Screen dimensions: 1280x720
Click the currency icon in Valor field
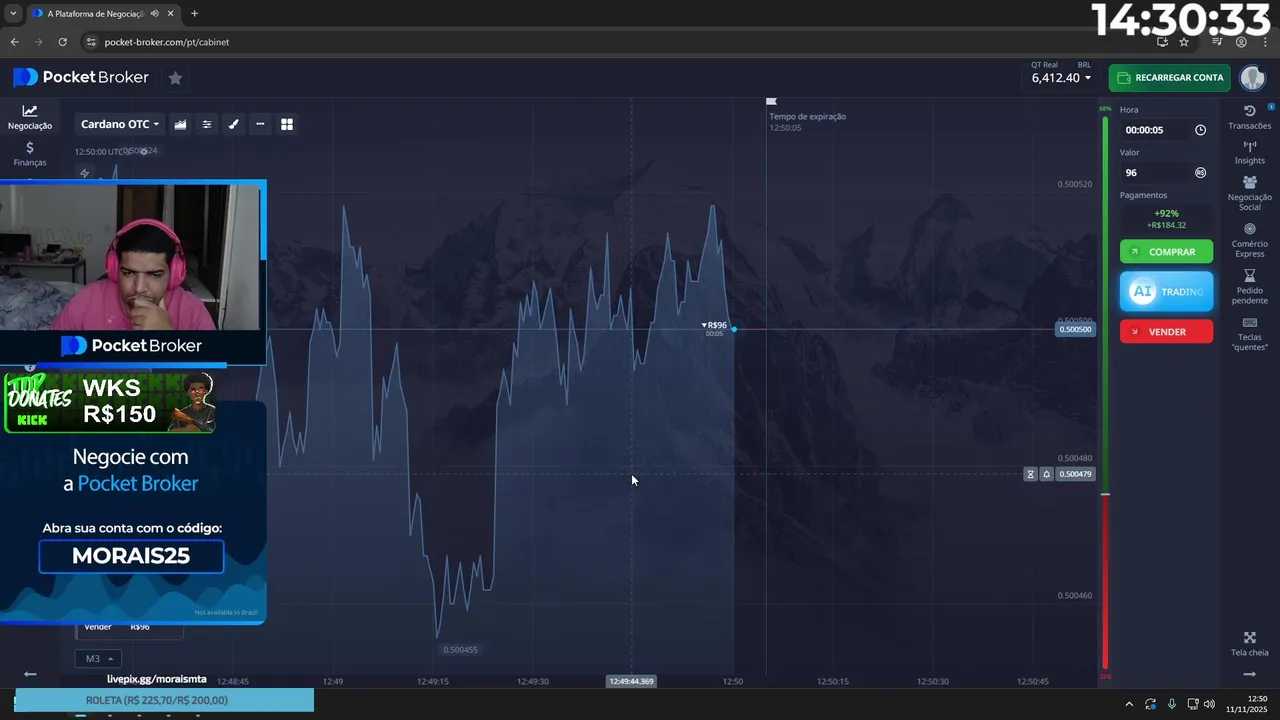click(1200, 173)
